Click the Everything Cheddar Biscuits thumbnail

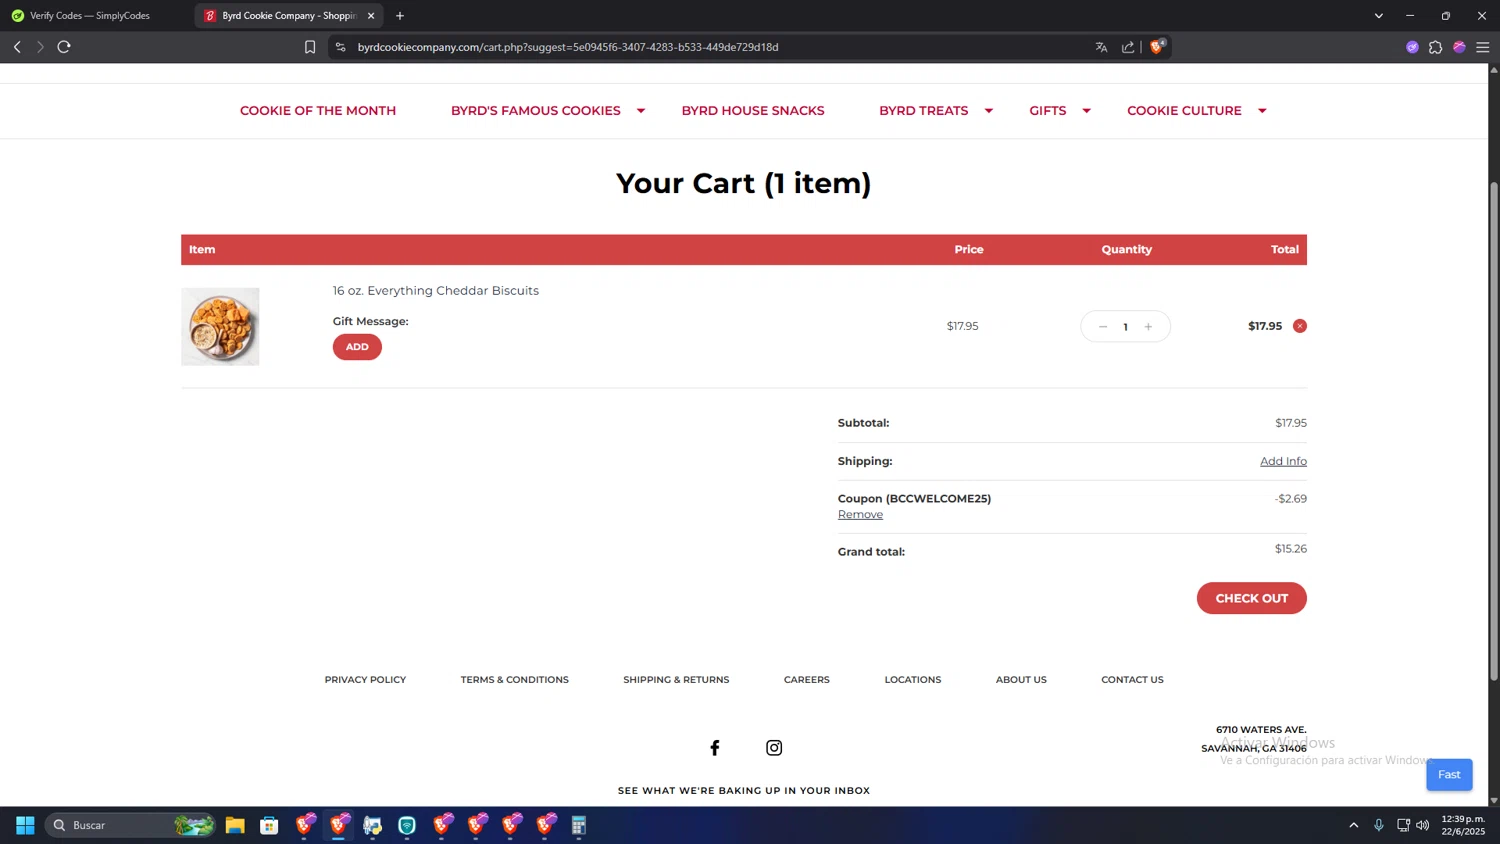pyautogui.click(x=220, y=327)
